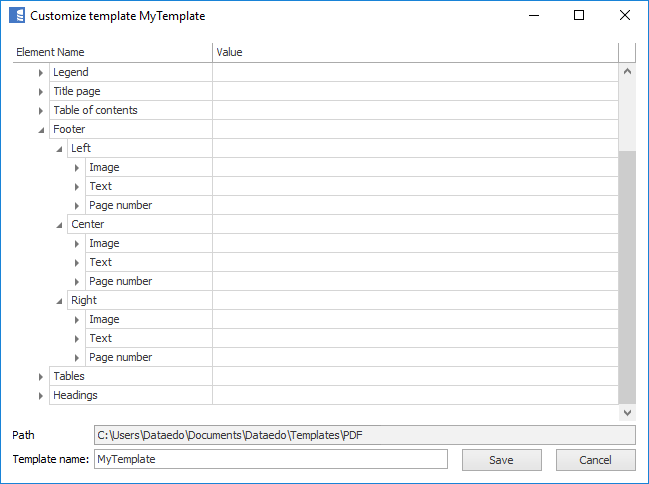Click the Dataedo app icon in title bar
This screenshot has height=484, width=649.
tap(15, 16)
